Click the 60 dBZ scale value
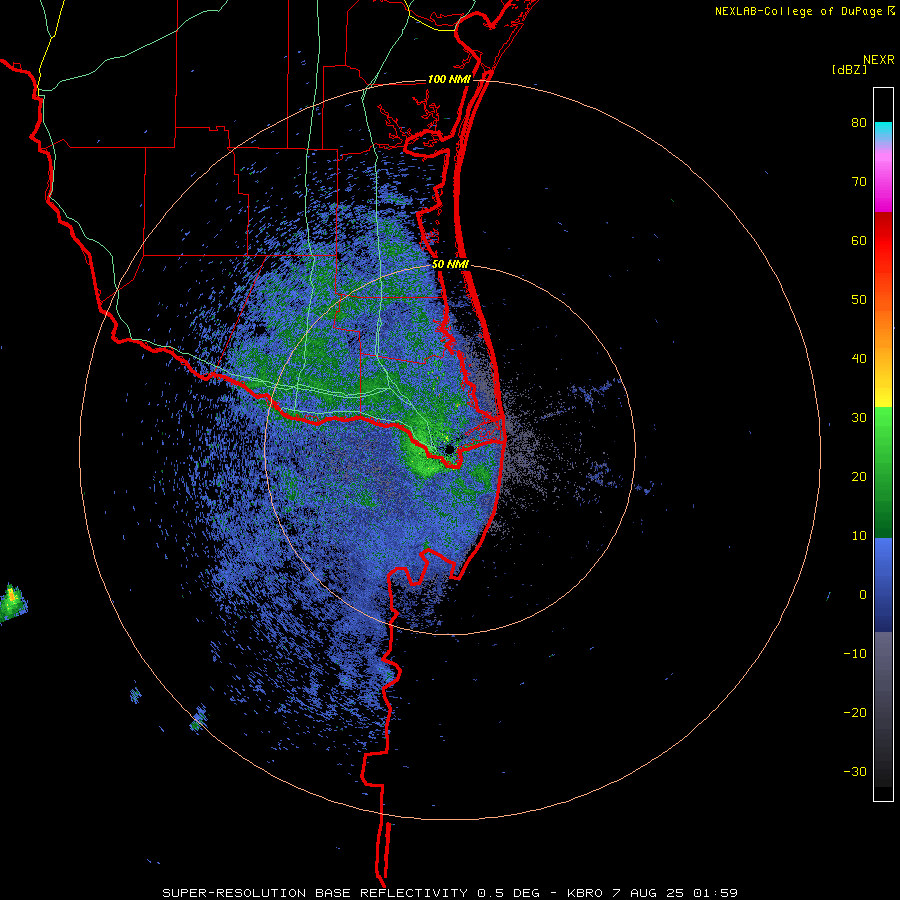900x900 pixels. pos(859,240)
